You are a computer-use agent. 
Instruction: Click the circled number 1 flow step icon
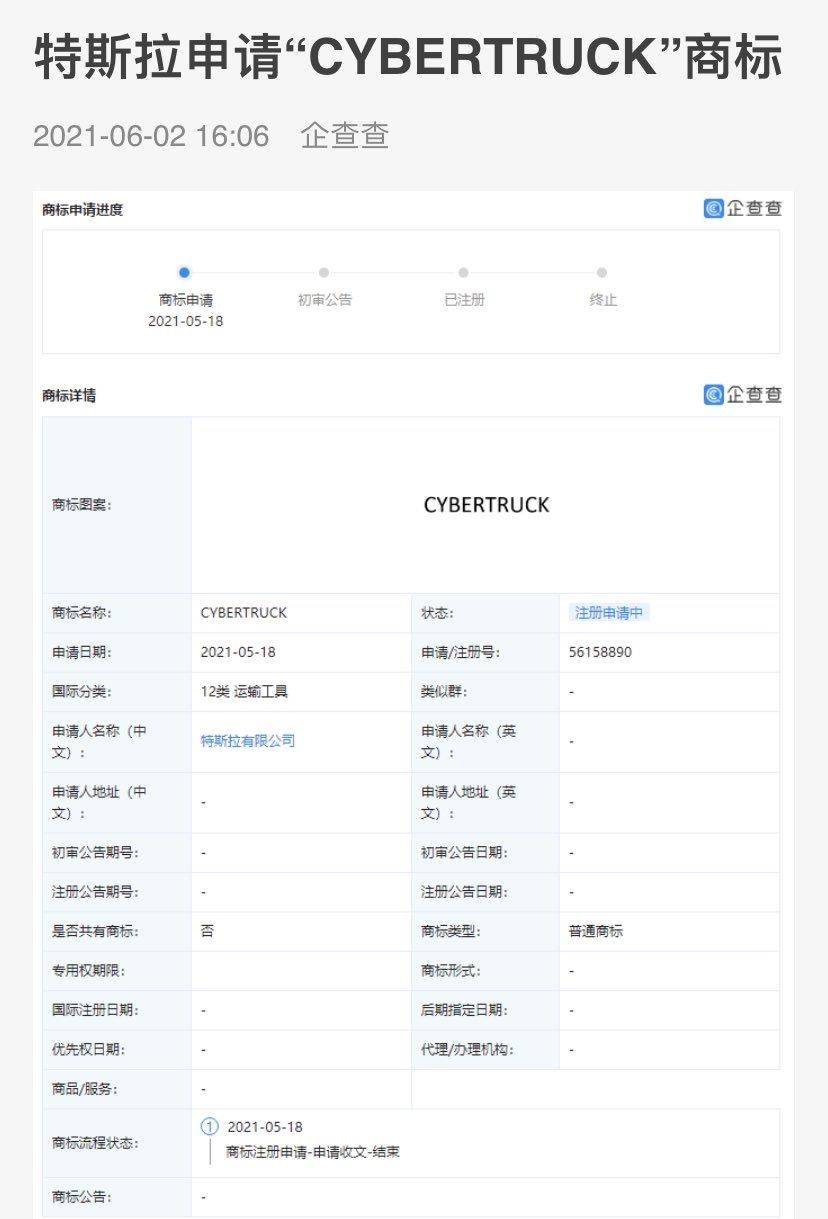[209, 1127]
